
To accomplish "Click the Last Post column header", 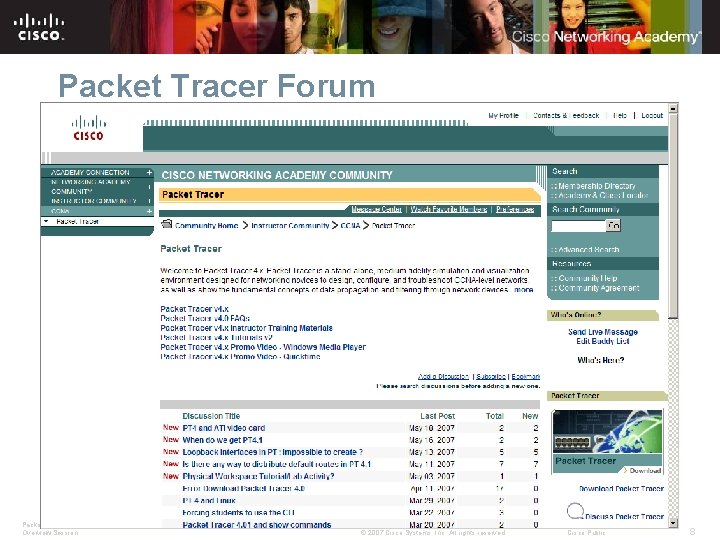I will click(x=438, y=416).
